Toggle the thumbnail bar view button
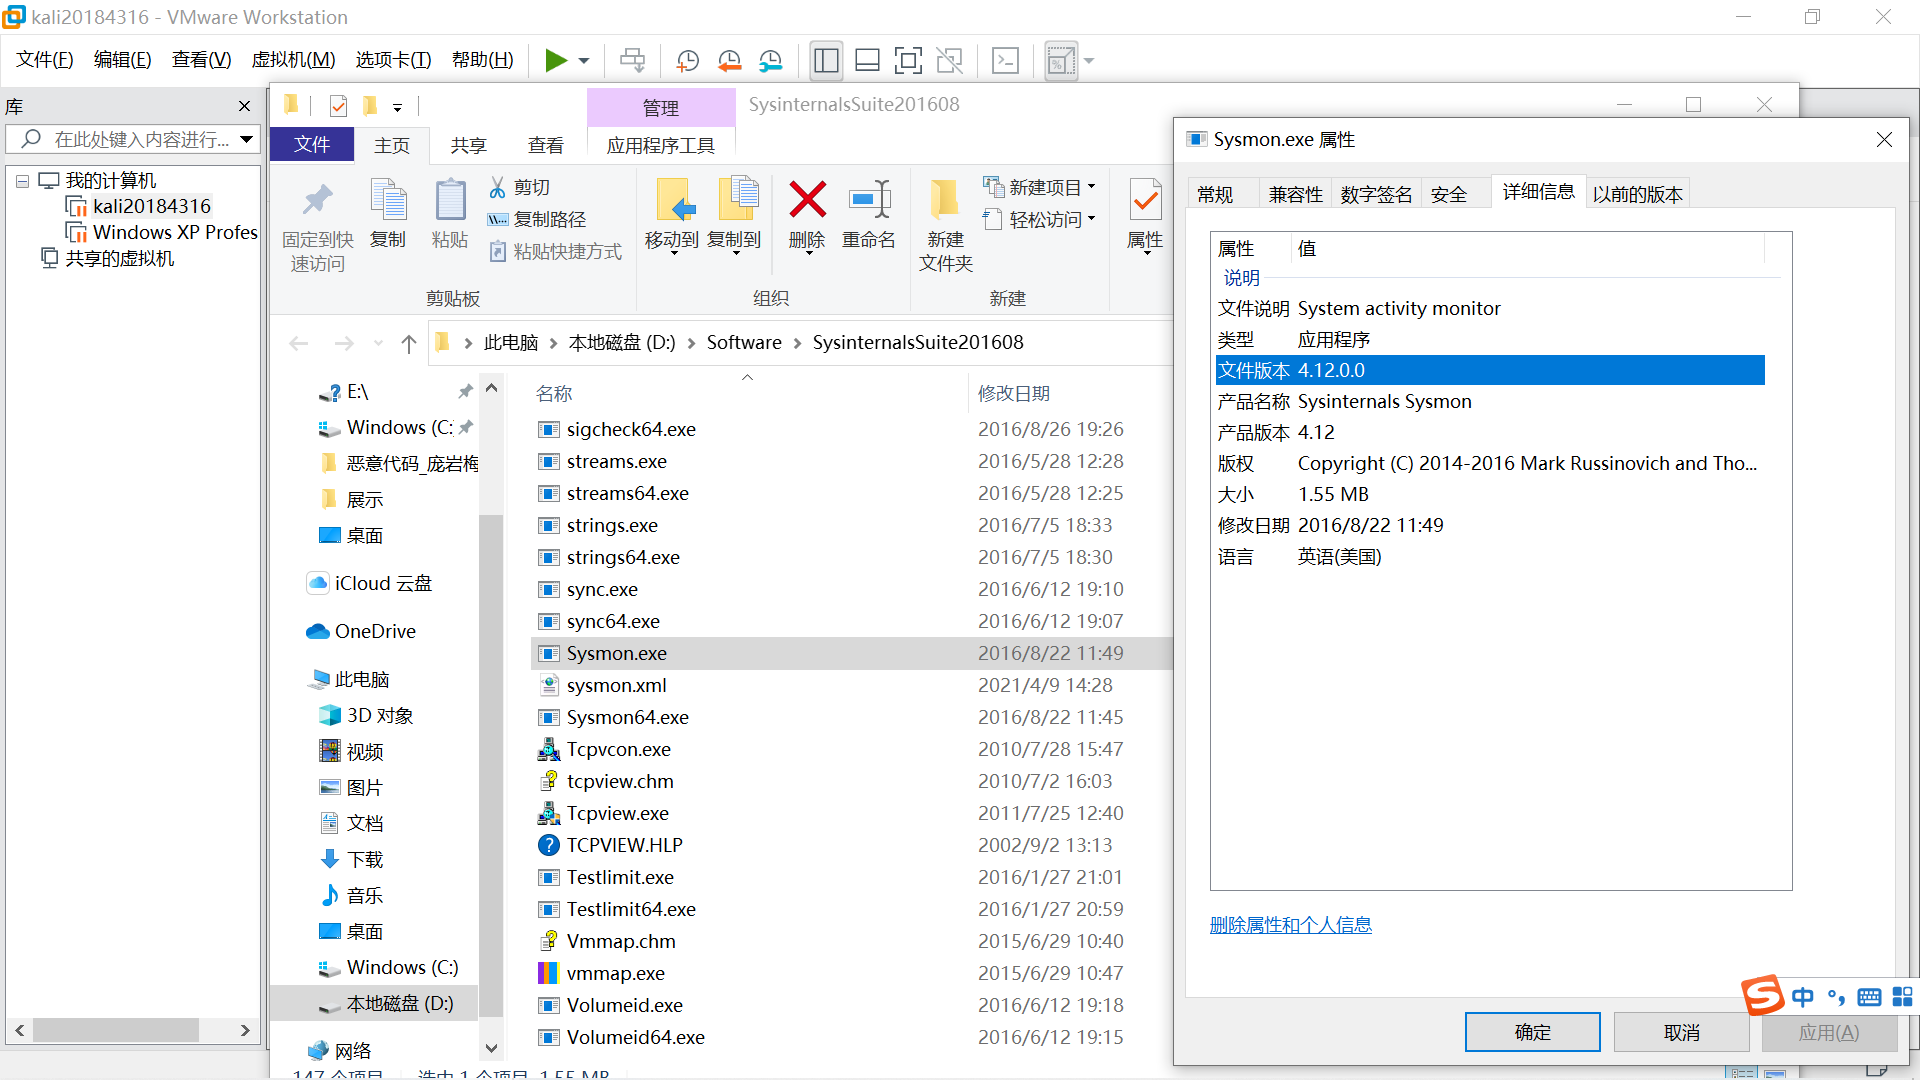 click(867, 61)
